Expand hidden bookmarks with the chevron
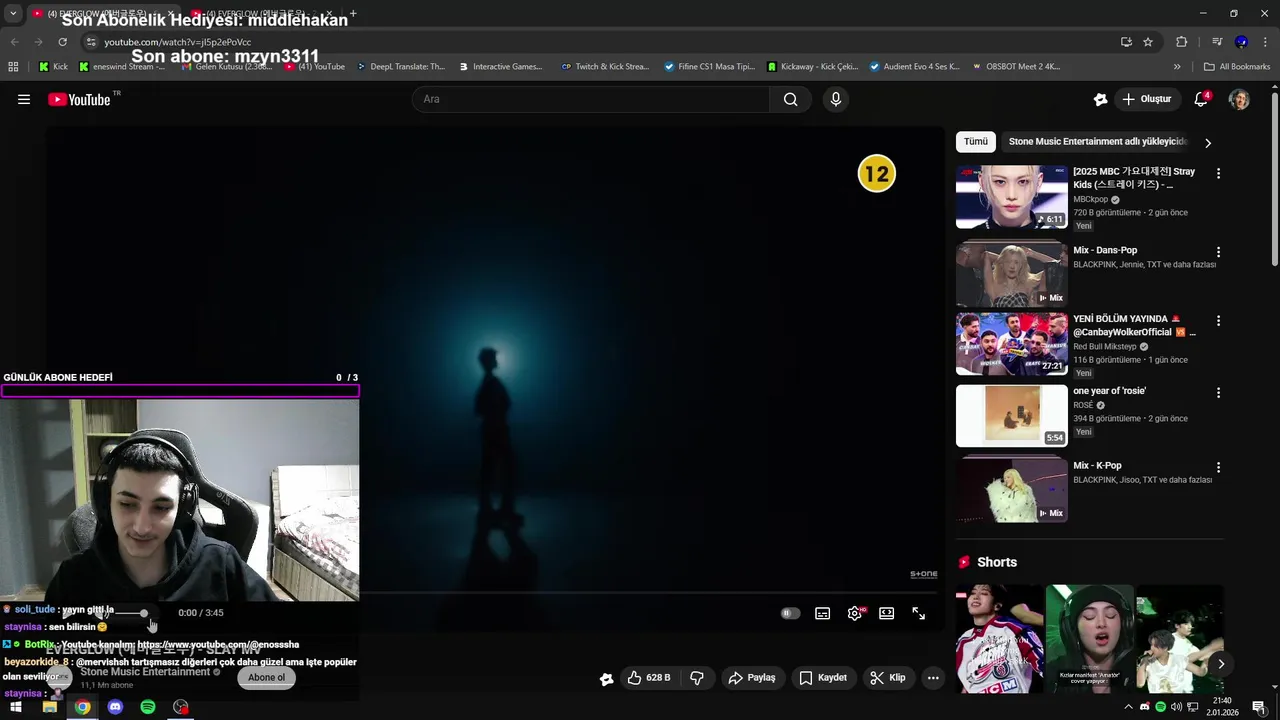 point(1177,67)
